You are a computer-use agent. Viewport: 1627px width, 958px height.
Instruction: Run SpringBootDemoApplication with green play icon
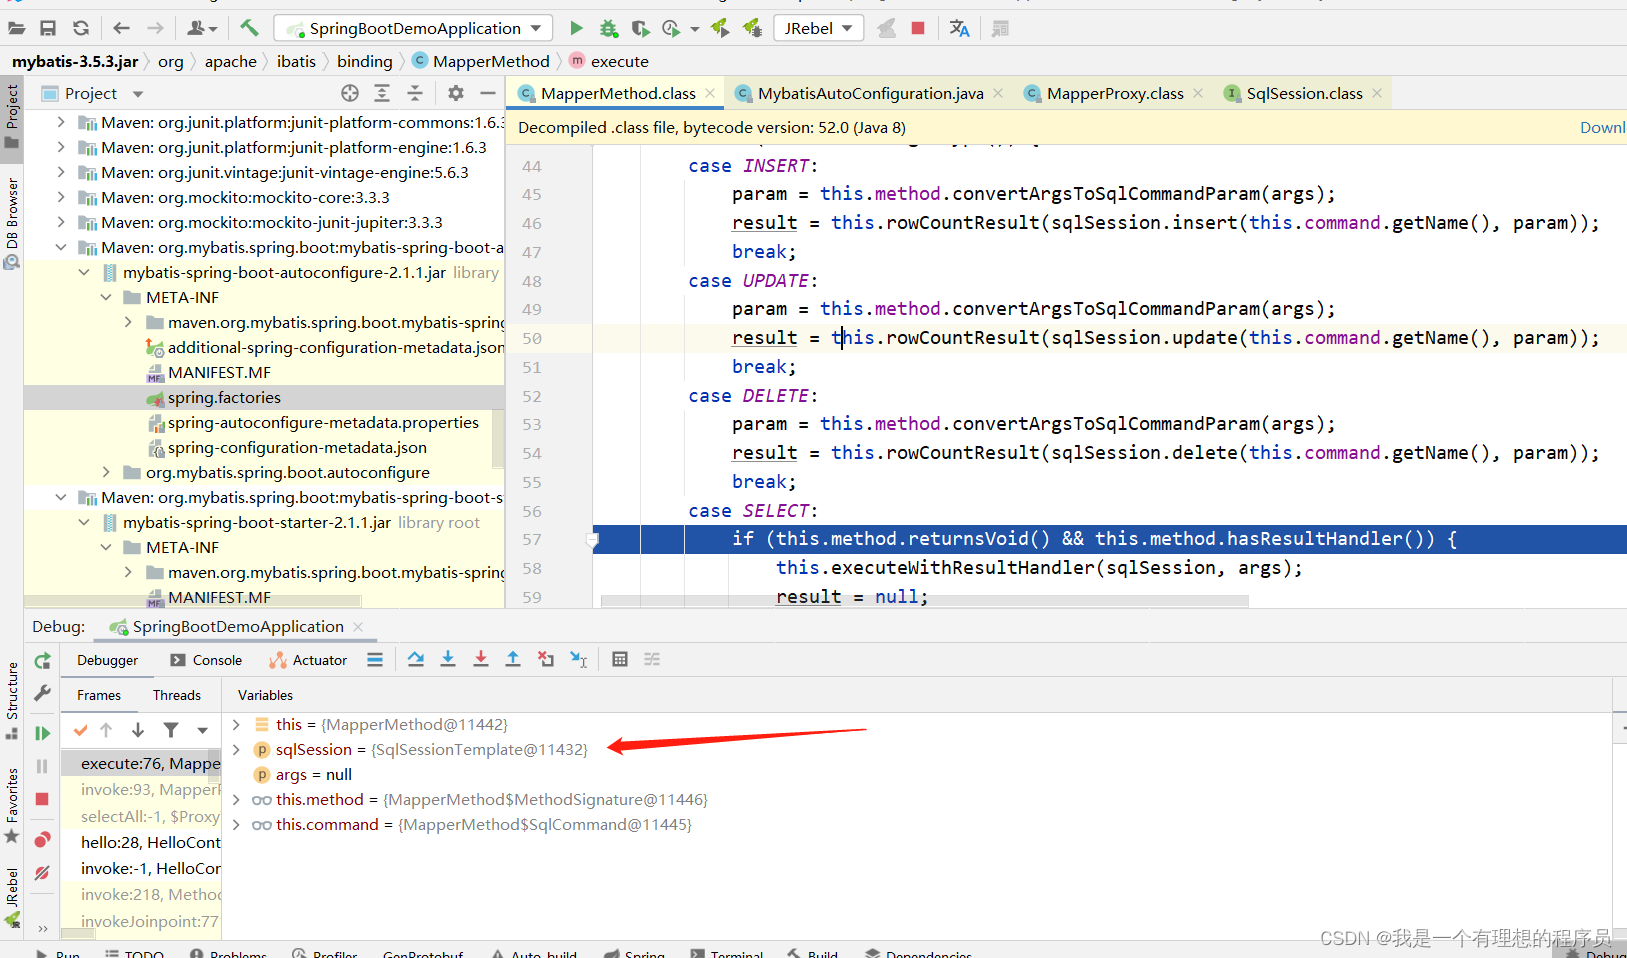click(x=576, y=28)
